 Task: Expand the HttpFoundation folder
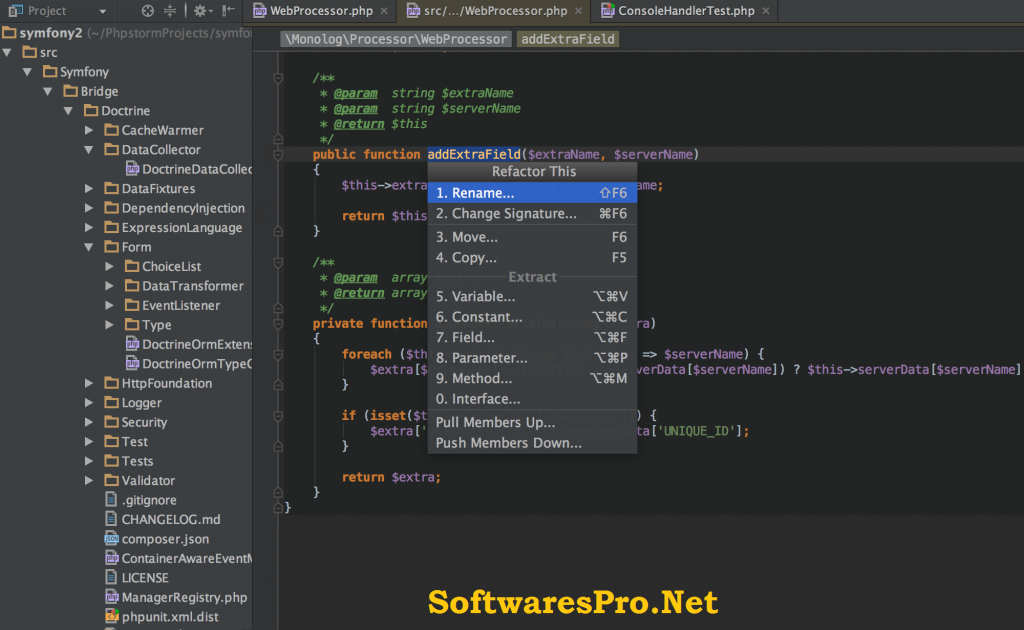click(88, 383)
